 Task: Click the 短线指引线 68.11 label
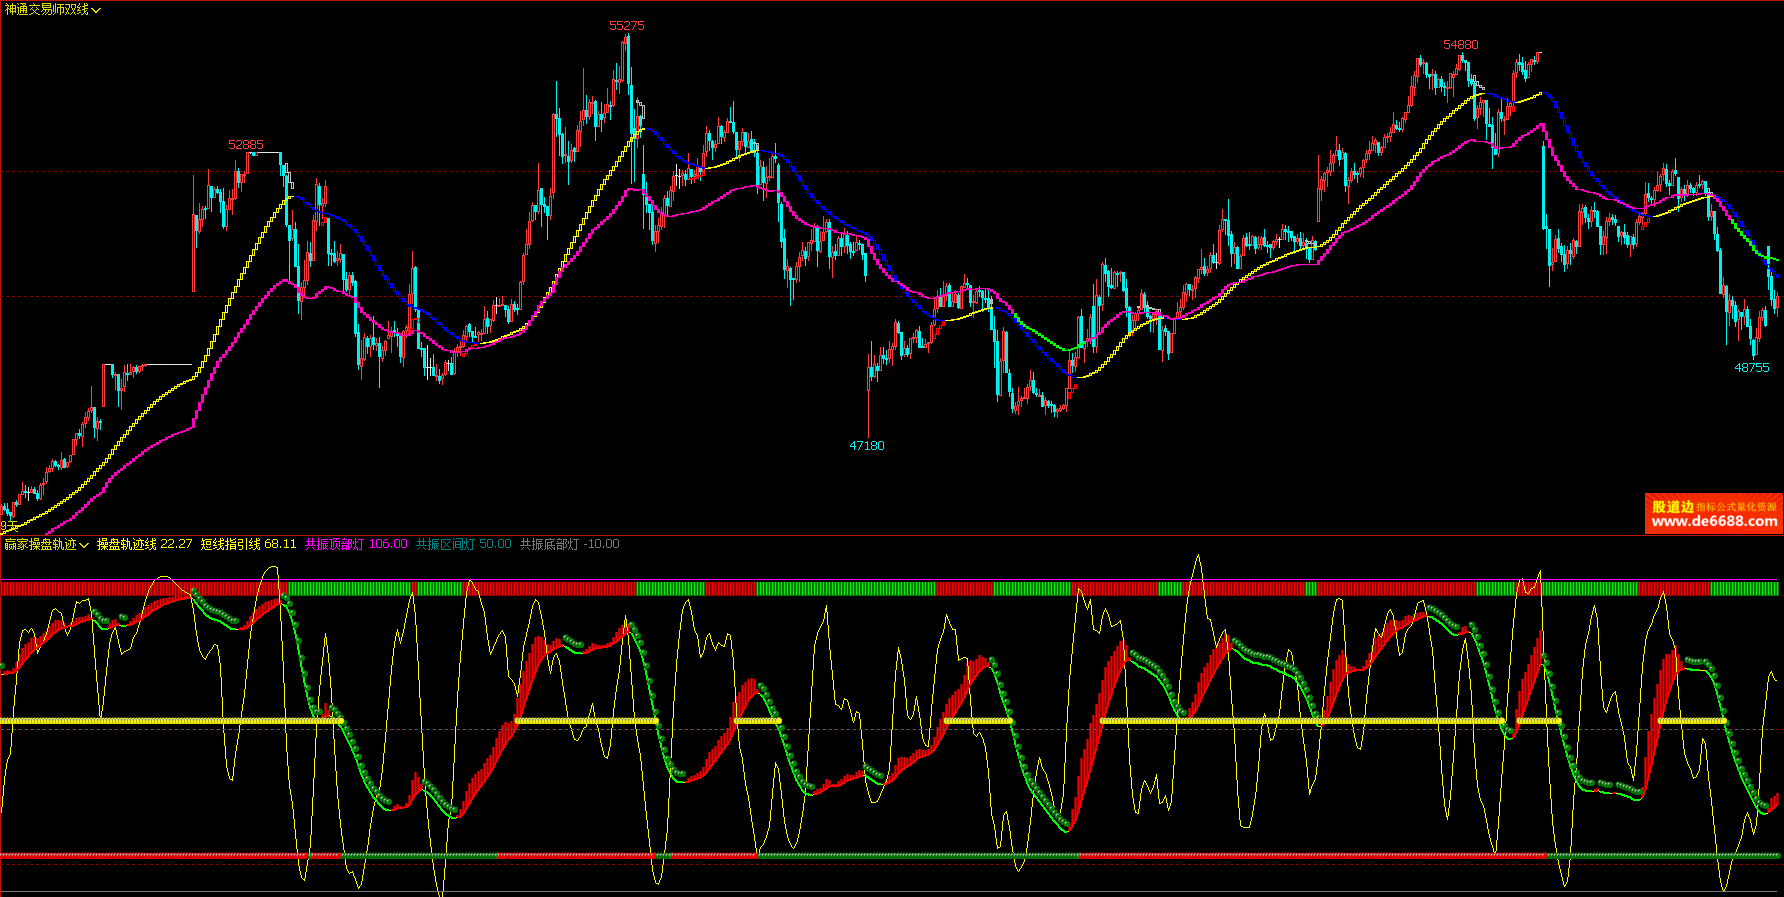(248, 544)
